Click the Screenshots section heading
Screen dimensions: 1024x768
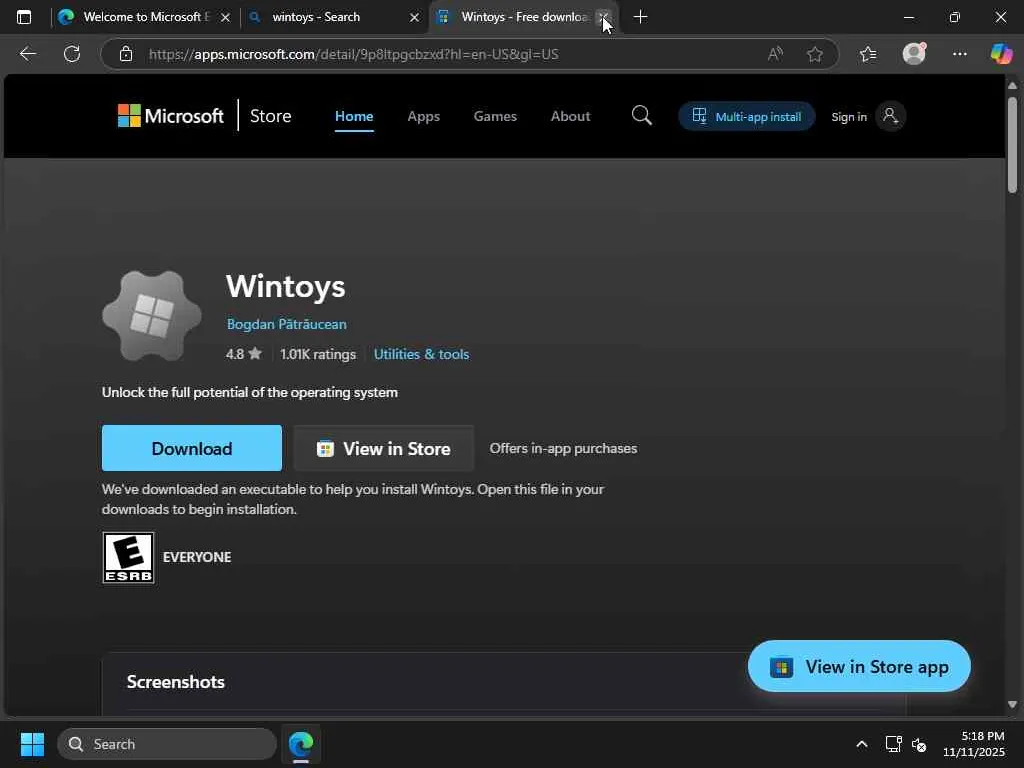tap(176, 682)
